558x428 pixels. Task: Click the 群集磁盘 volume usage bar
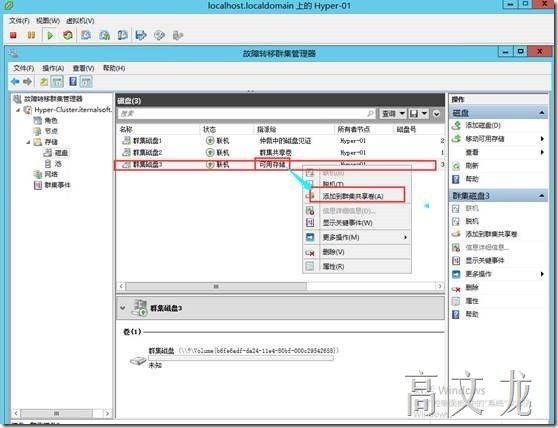tap(241, 358)
